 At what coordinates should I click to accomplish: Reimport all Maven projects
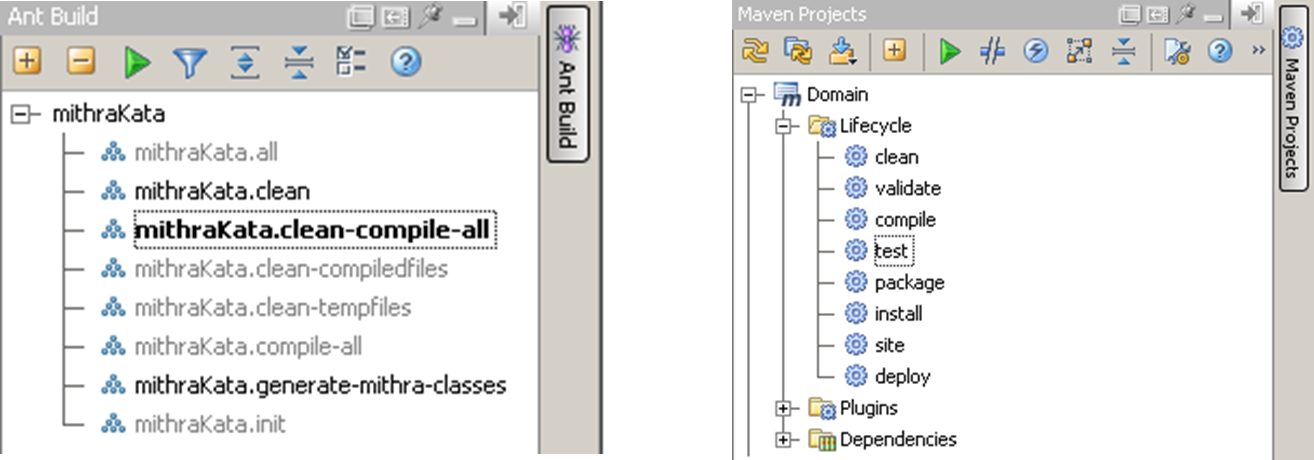tap(754, 51)
